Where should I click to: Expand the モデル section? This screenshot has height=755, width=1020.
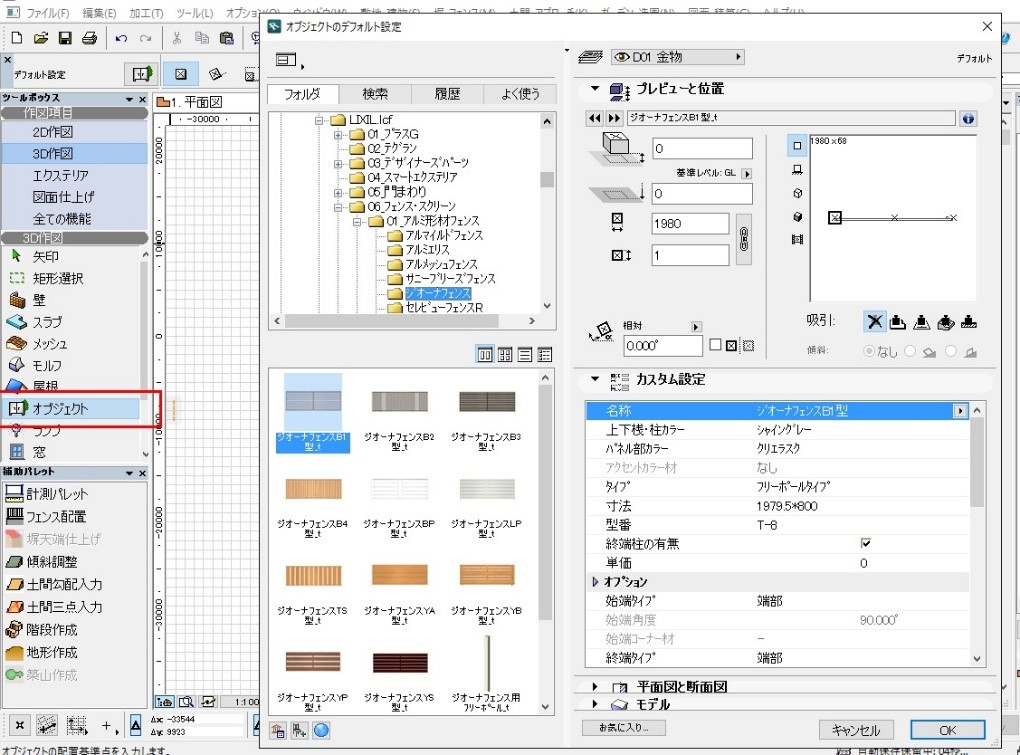[595, 704]
